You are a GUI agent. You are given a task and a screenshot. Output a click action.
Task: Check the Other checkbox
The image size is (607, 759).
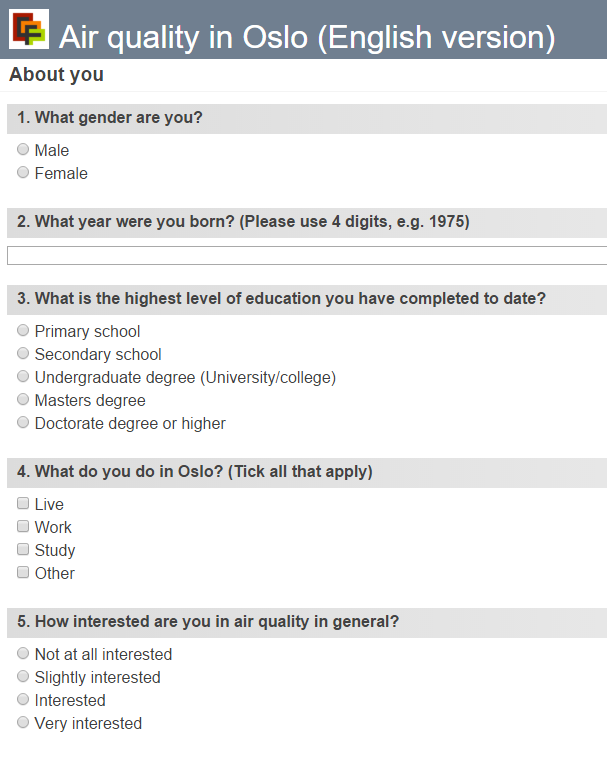[x=23, y=572]
